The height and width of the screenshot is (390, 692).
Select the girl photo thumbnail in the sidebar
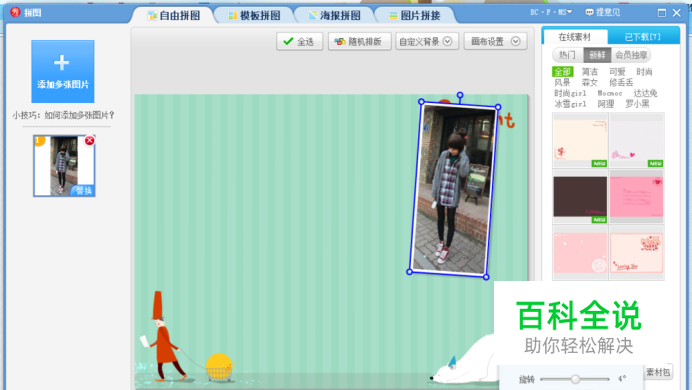click(x=64, y=166)
